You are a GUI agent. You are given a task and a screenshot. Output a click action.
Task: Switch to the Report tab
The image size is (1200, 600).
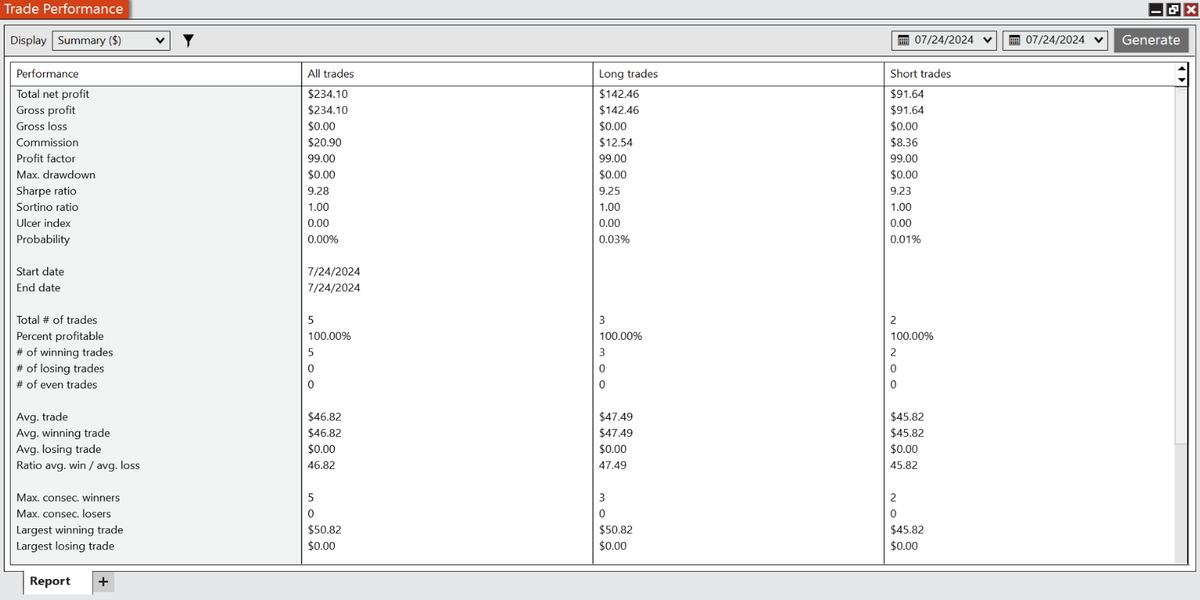(x=50, y=581)
